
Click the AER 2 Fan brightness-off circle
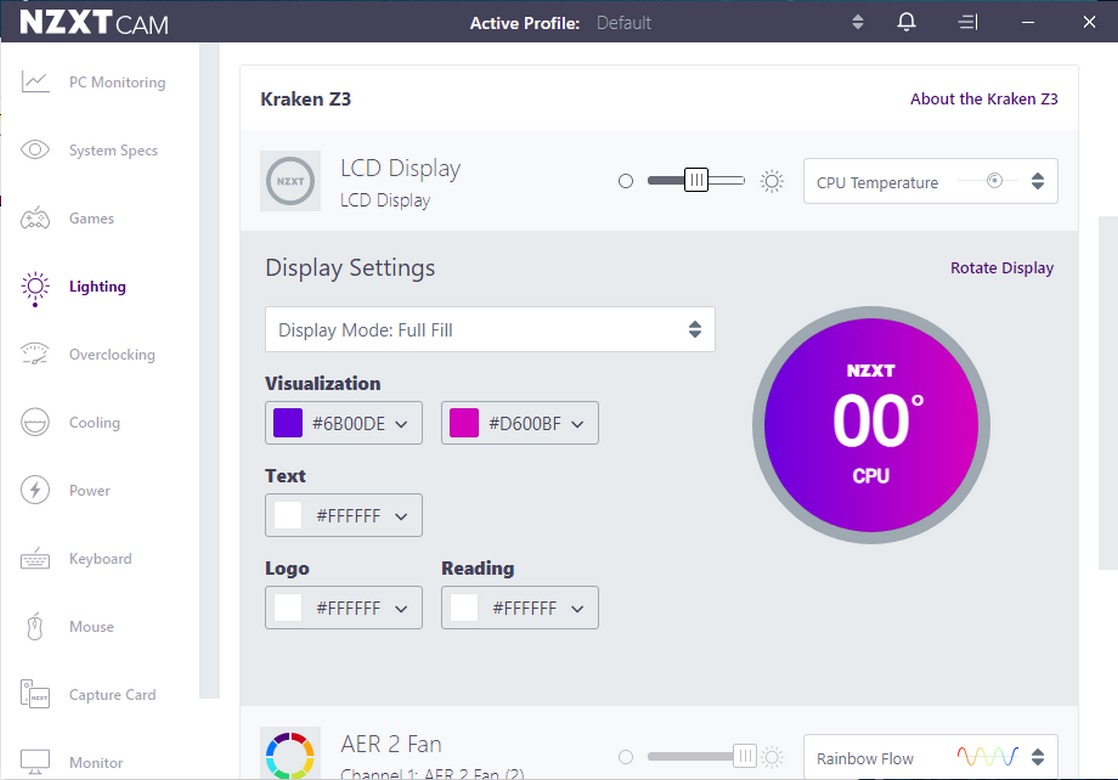[x=626, y=757]
